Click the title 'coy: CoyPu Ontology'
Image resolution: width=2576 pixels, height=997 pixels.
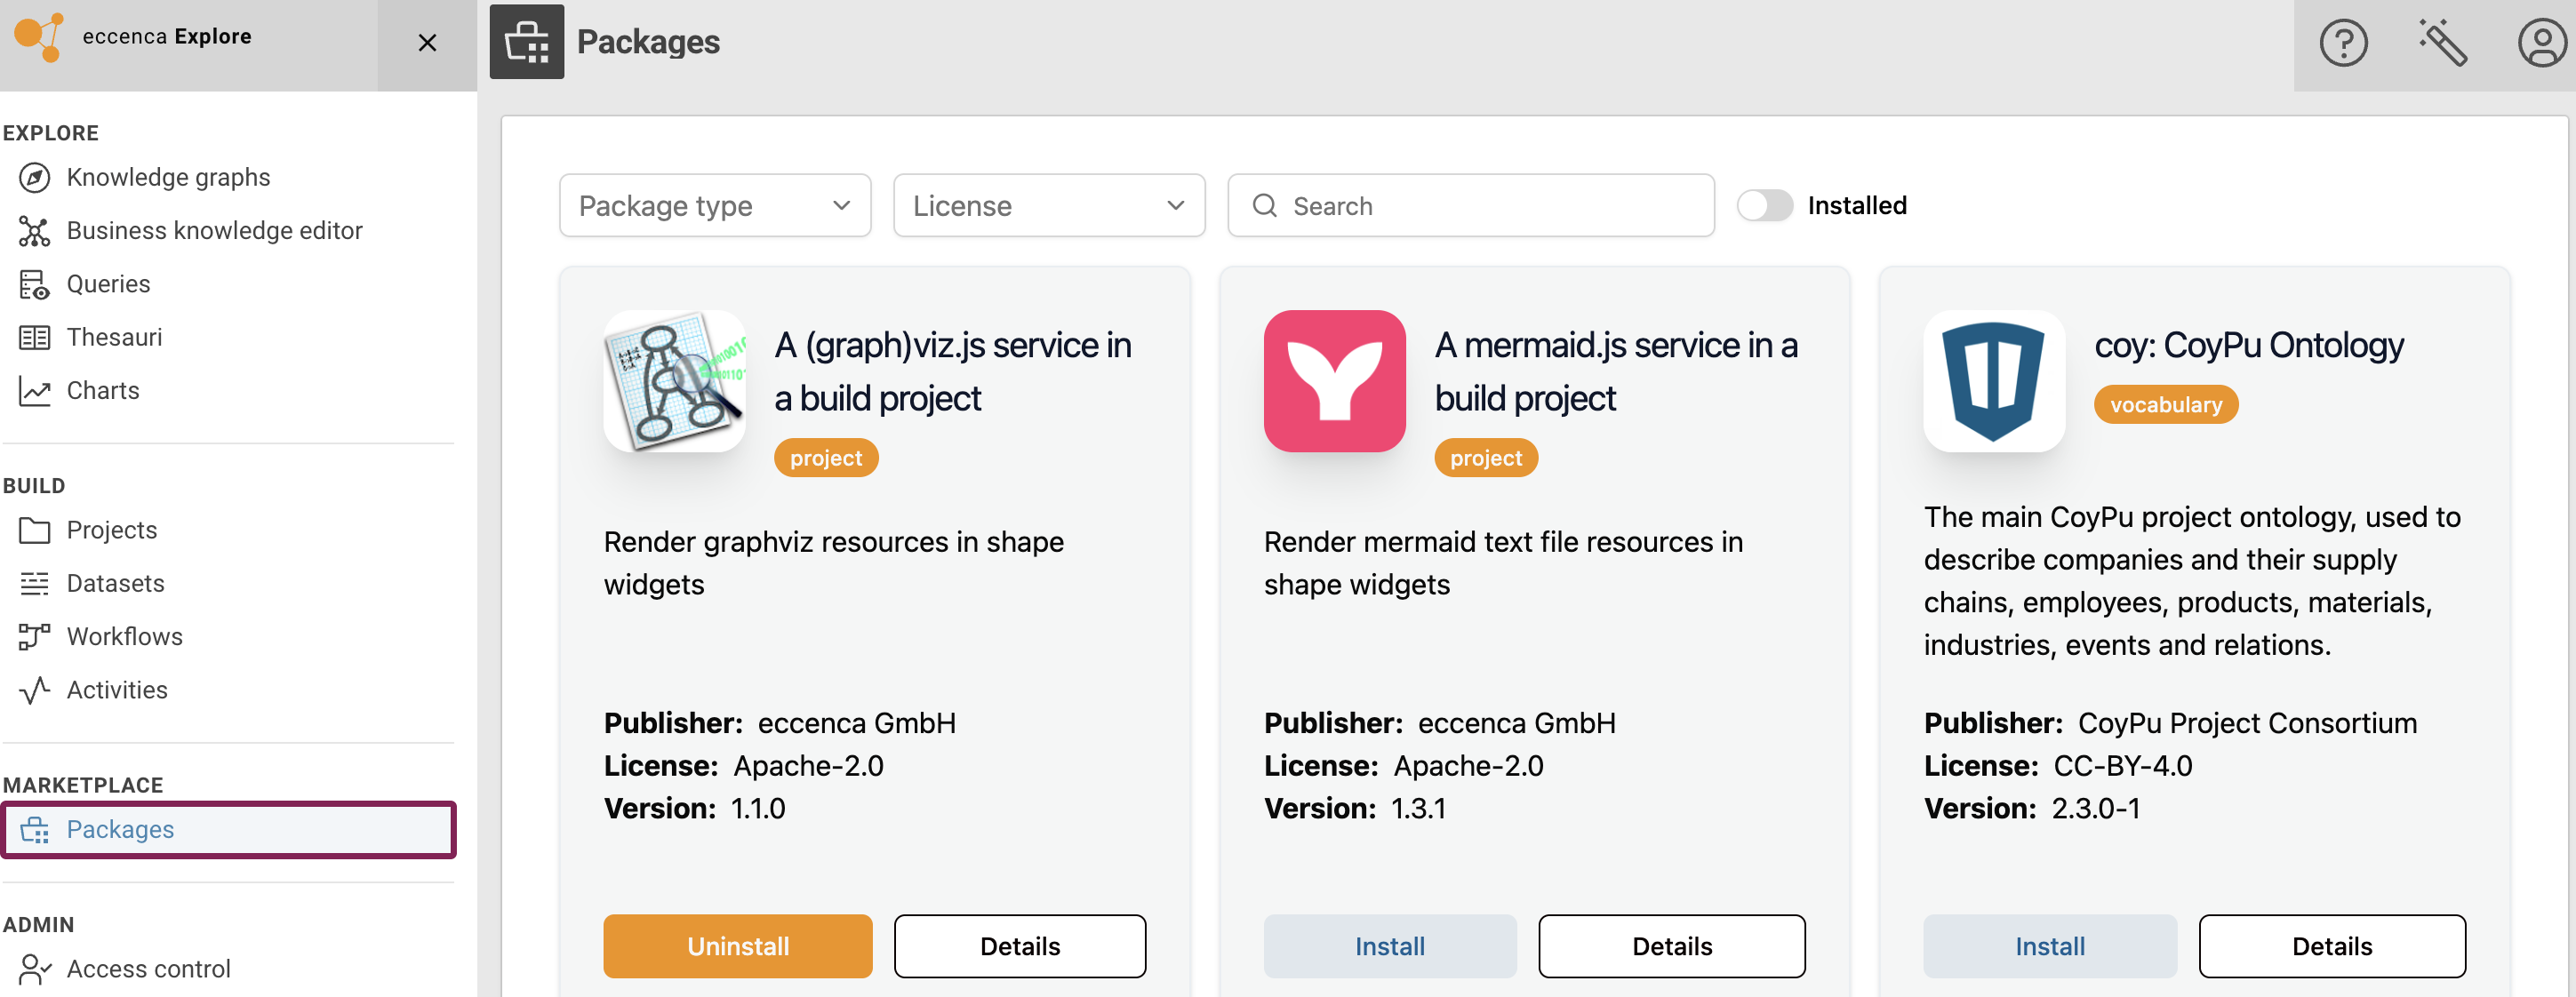point(2249,345)
